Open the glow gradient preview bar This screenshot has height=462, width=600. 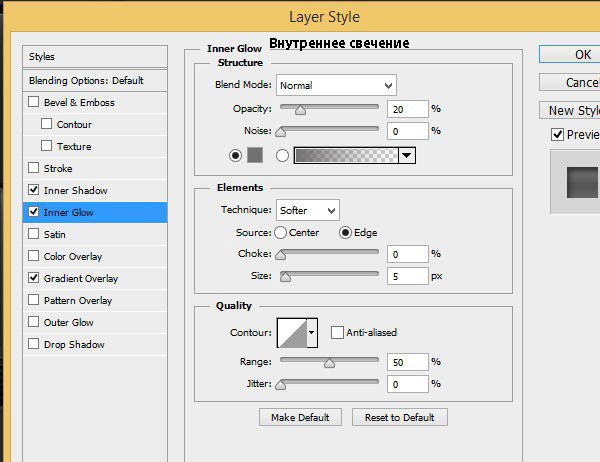point(345,155)
